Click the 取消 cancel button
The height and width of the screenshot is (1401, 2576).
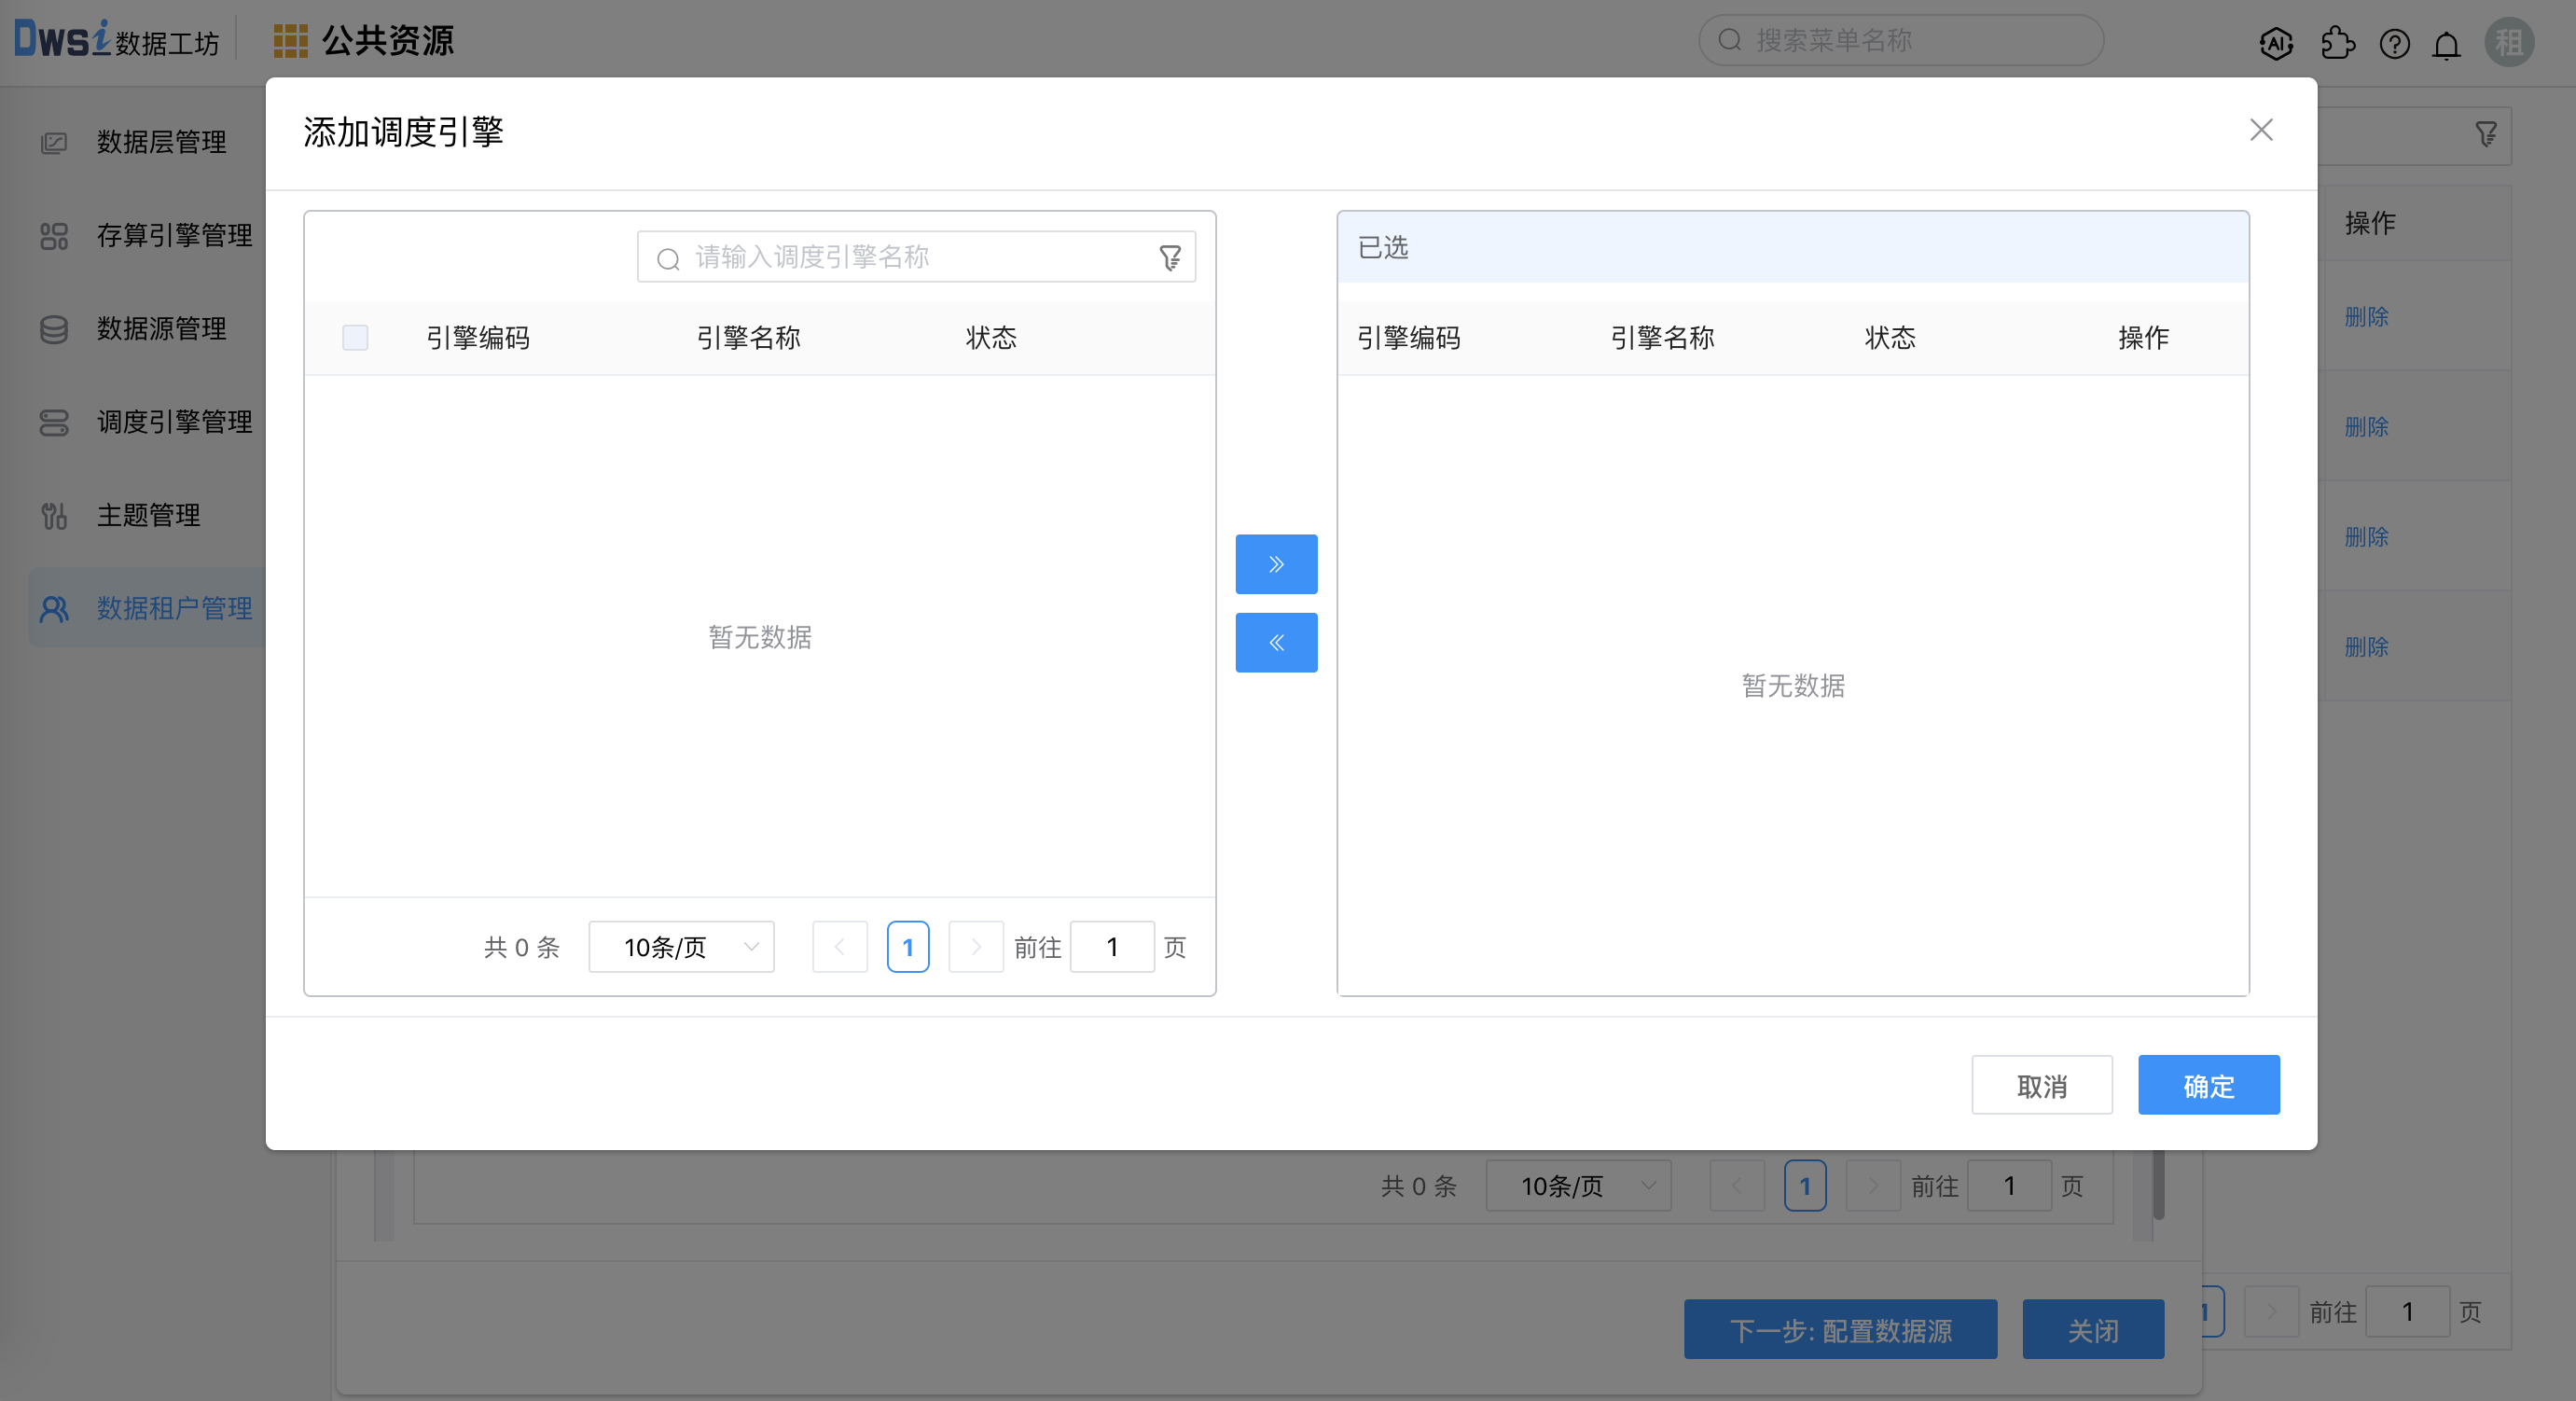(x=2041, y=1085)
